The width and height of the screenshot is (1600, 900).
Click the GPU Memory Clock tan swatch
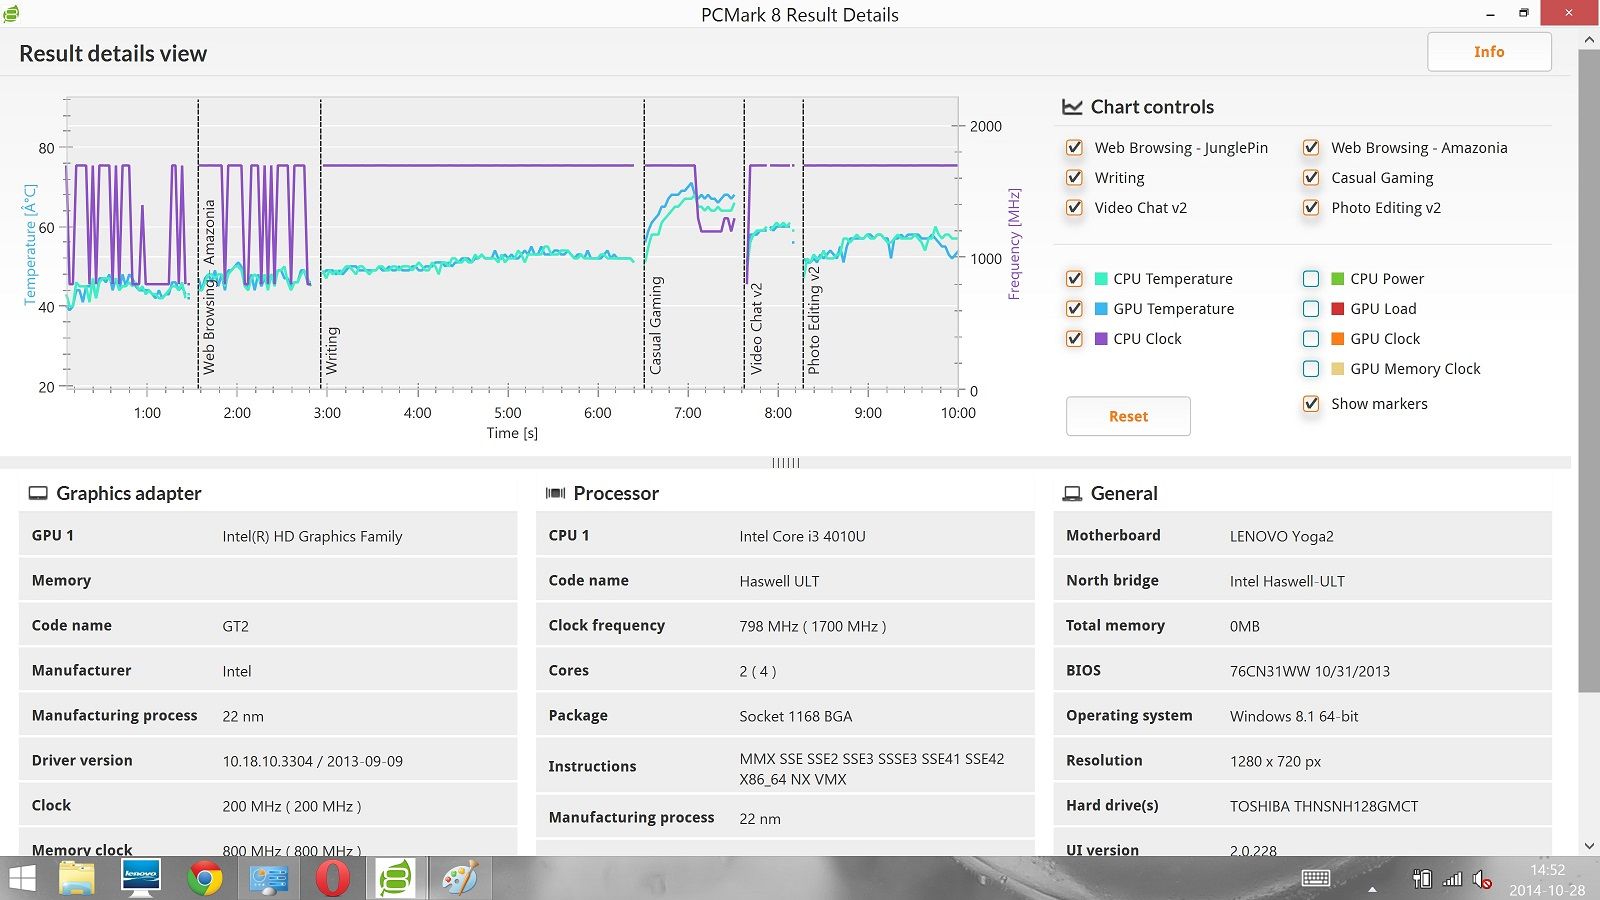[x=1338, y=369]
